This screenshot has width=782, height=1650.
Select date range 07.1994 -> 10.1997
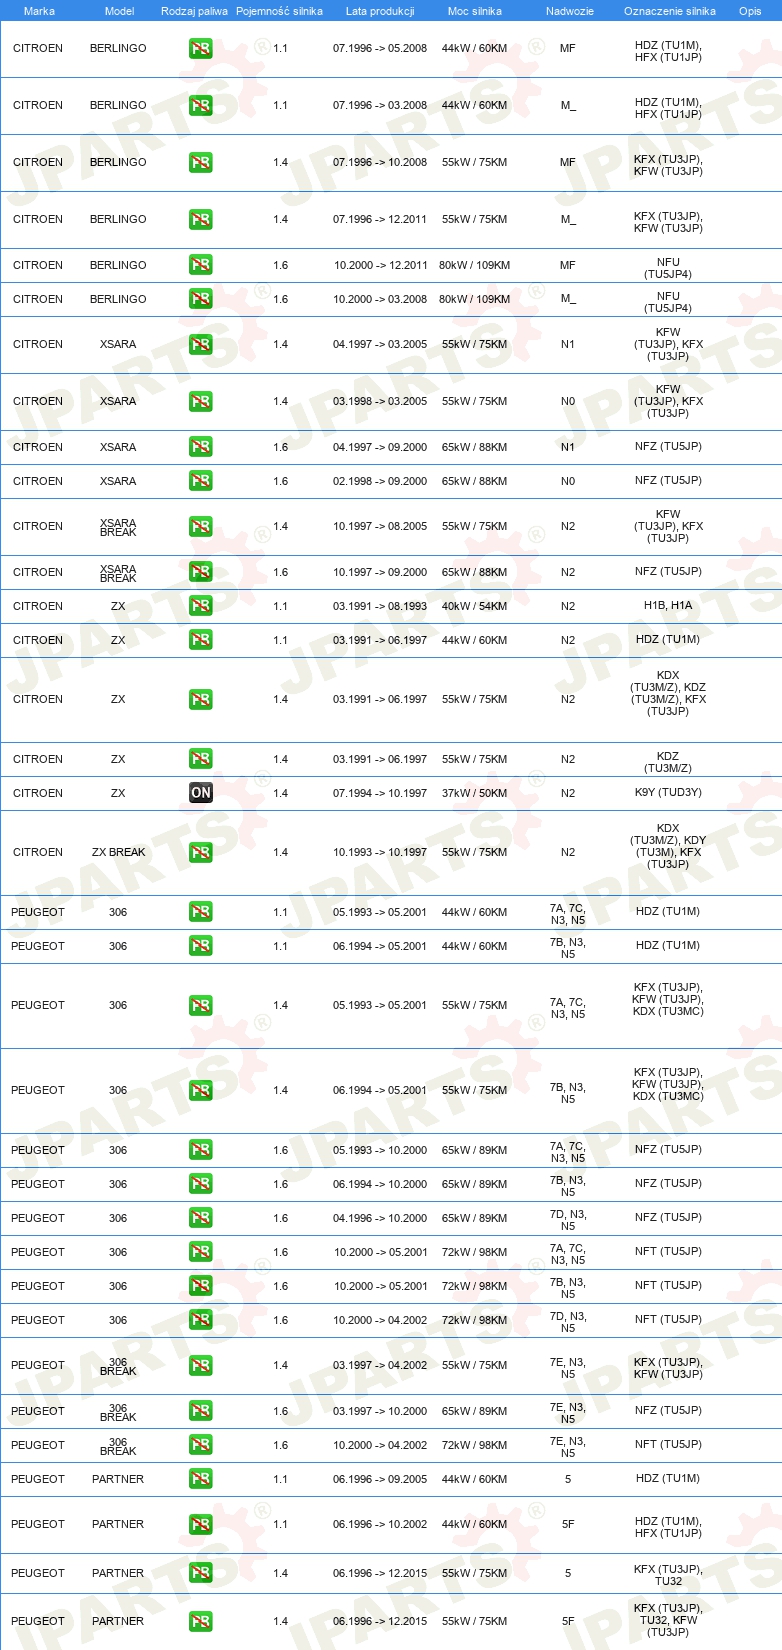tap(380, 793)
